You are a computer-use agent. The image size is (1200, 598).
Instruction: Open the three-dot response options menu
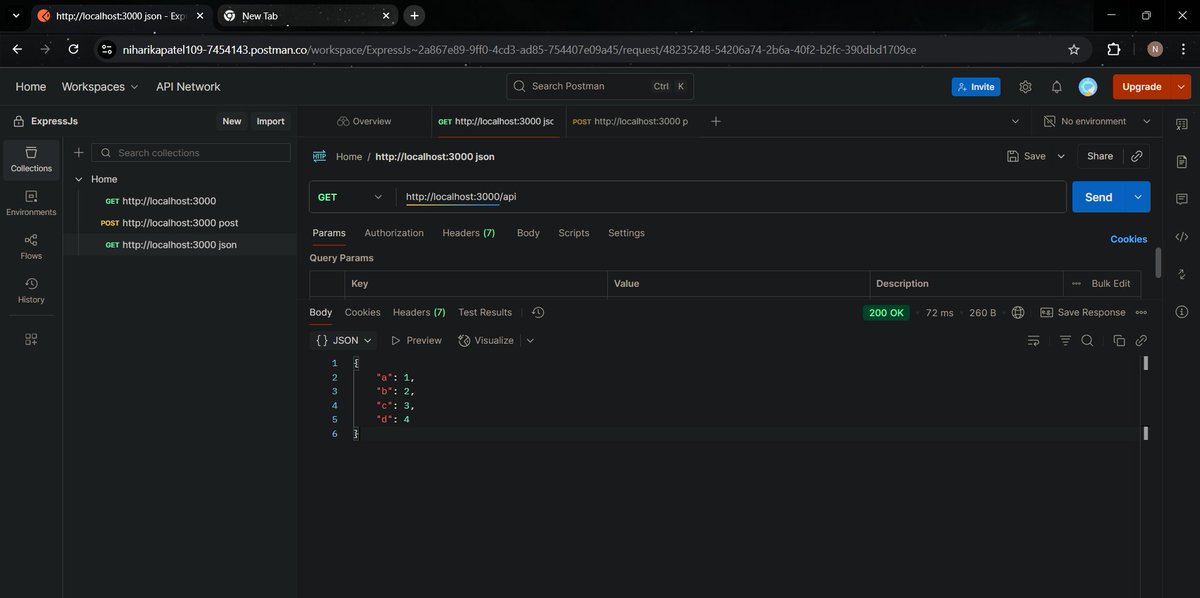(x=1141, y=313)
